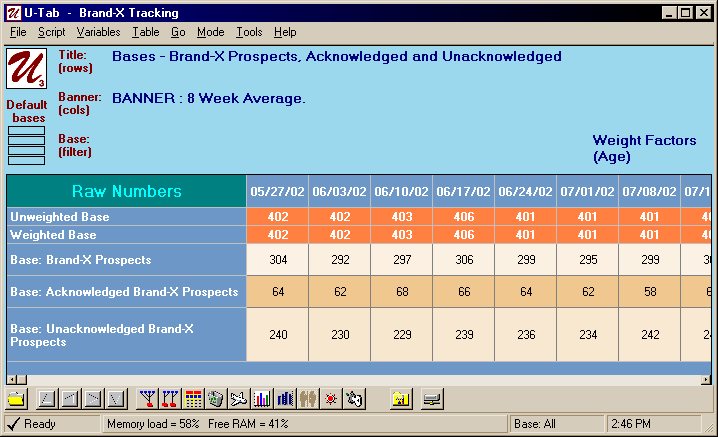
Task: Select the second Default bases box
Action: pos(27,141)
